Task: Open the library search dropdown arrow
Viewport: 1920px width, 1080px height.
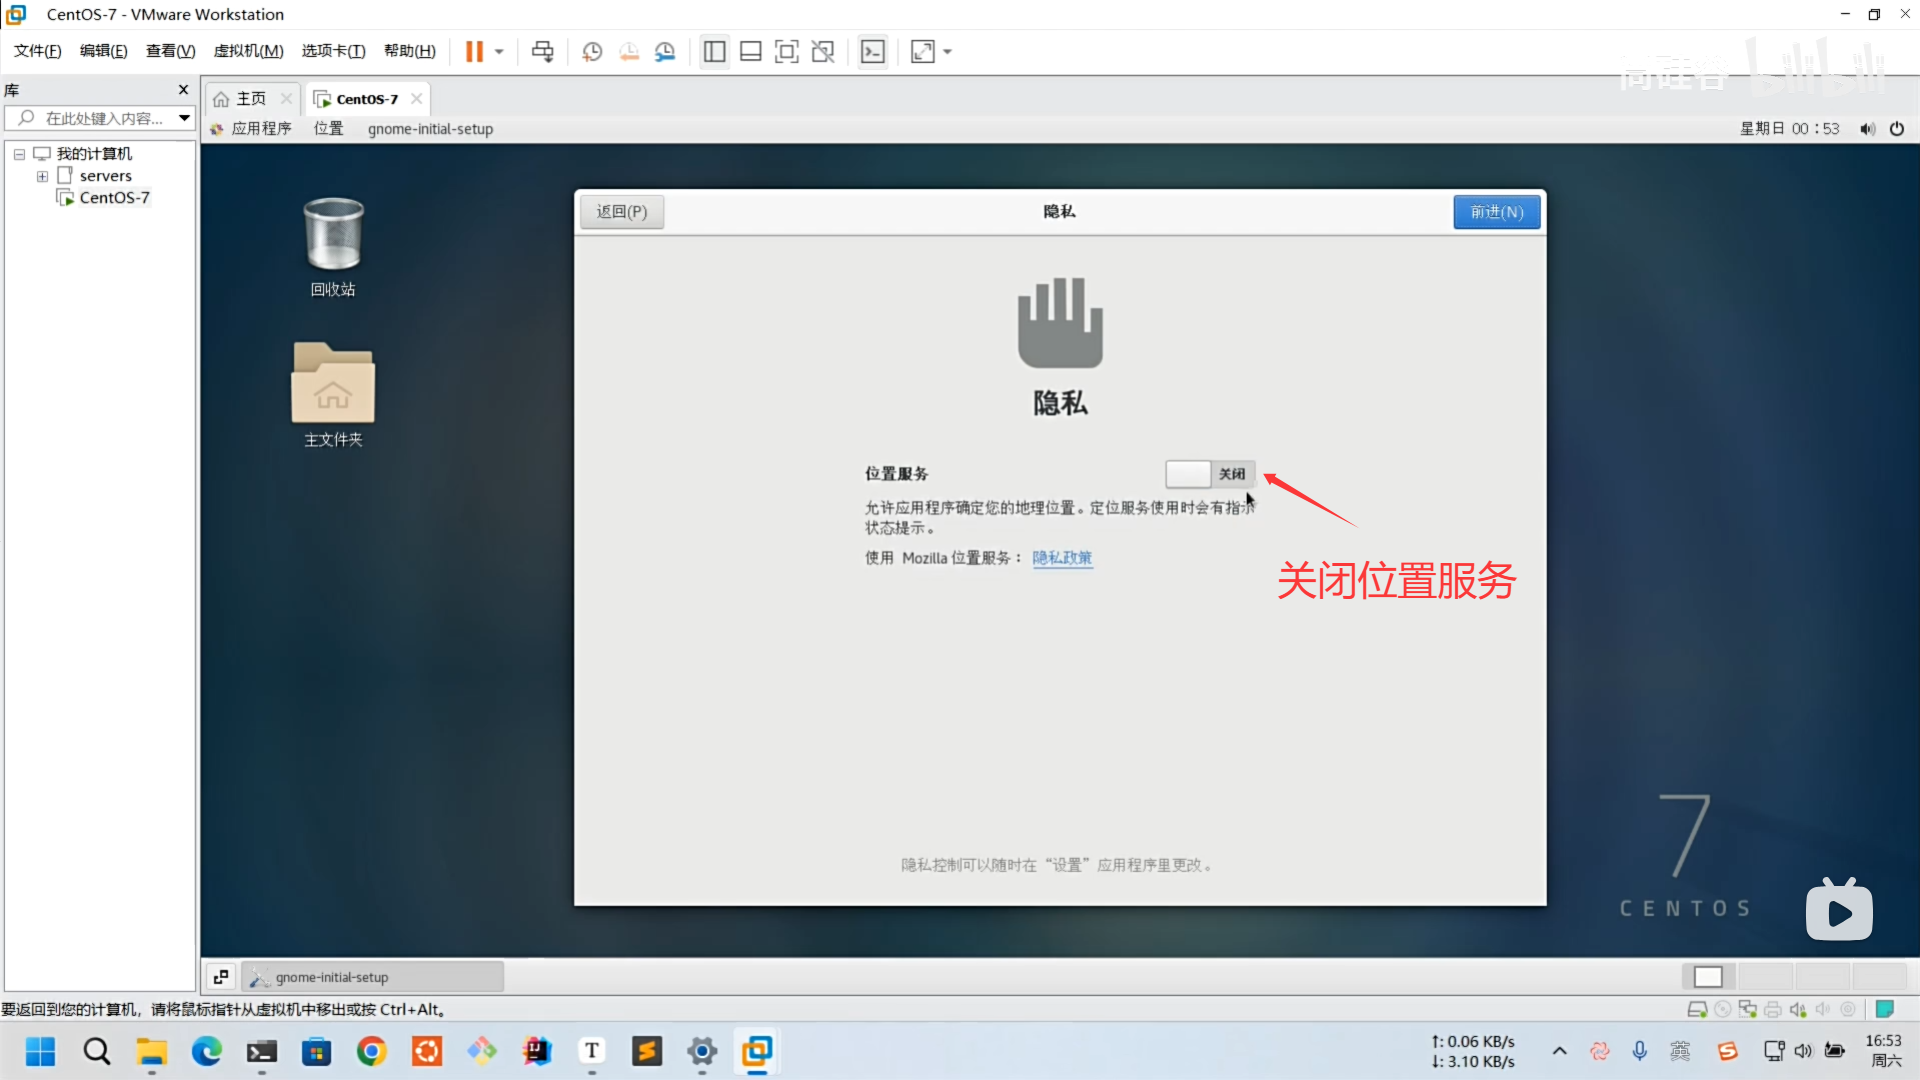Action: [185, 118]
